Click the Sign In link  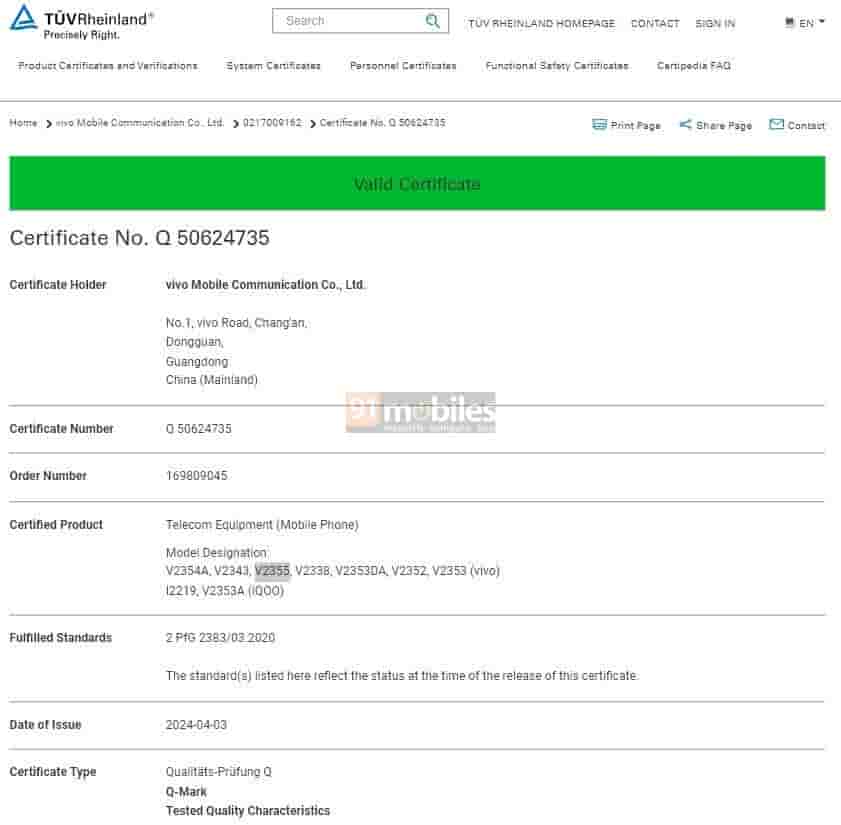click(x=715, y=23)
